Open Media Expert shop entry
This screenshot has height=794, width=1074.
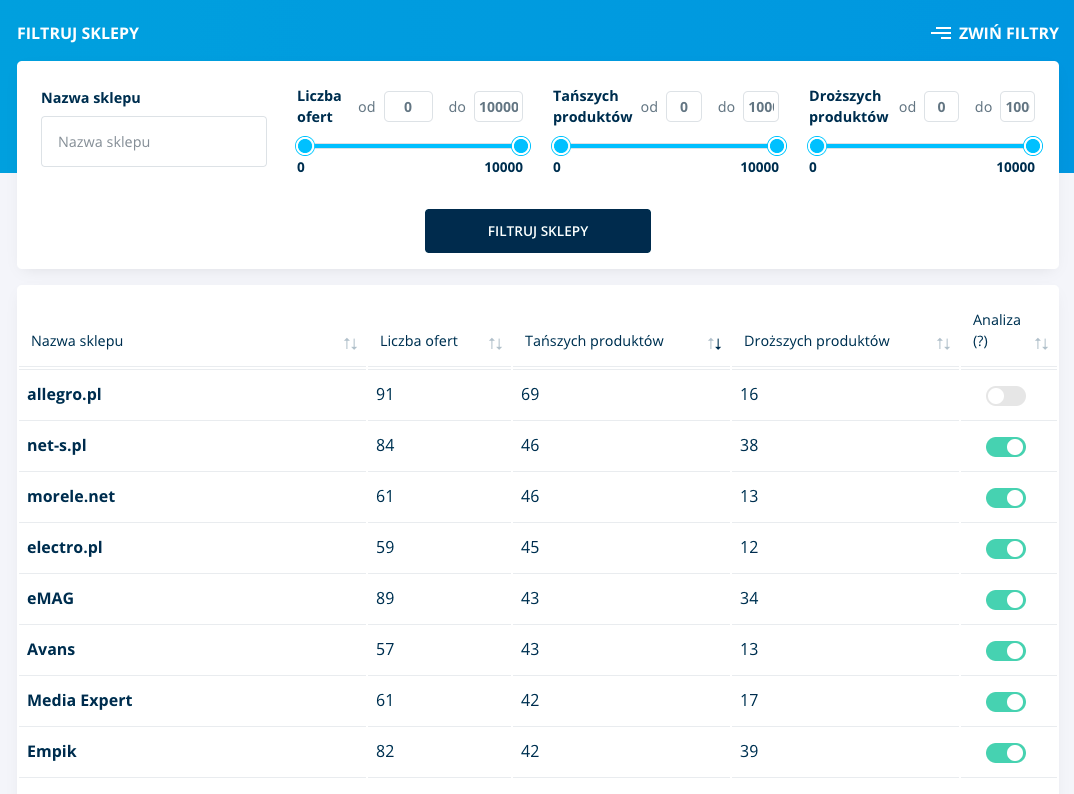(80, 701)
